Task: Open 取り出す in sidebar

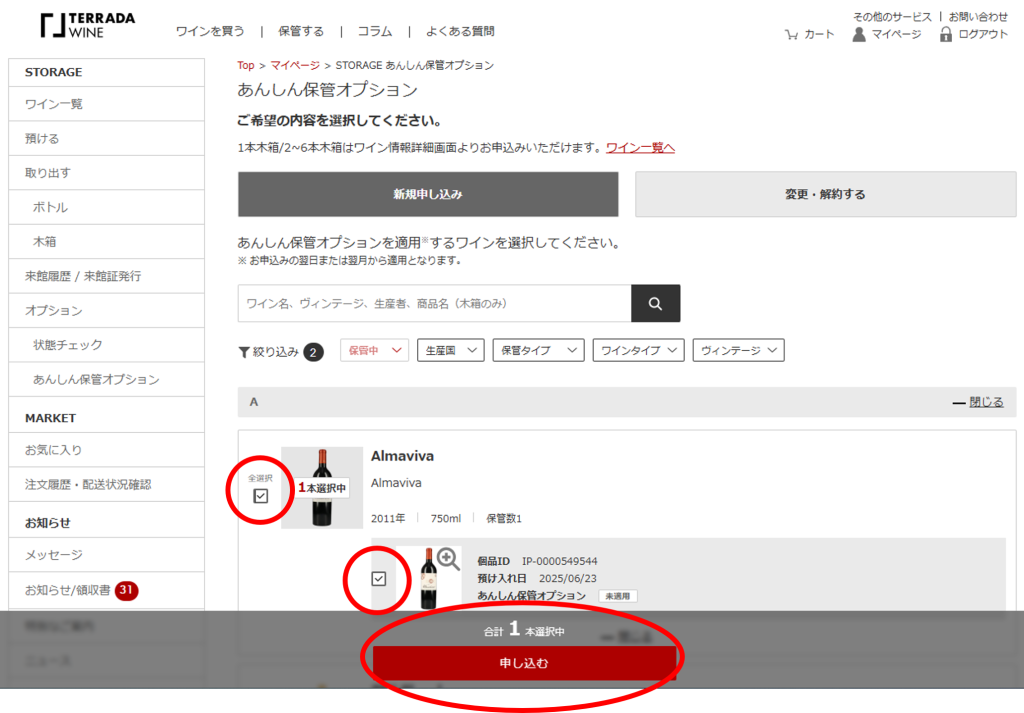Action: pos(106,173)
